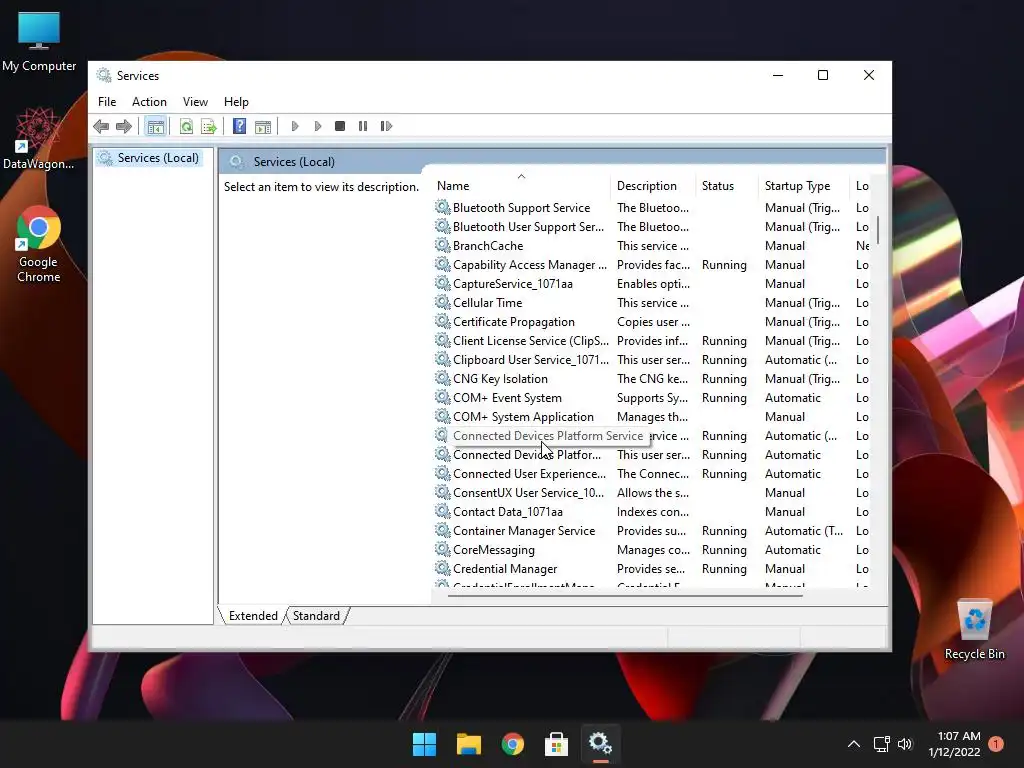Image resolution: width=1024 pixels, height=768 pixels.
Task: Open File Explorer from taskbar
Action: click(x=468, y=744)
